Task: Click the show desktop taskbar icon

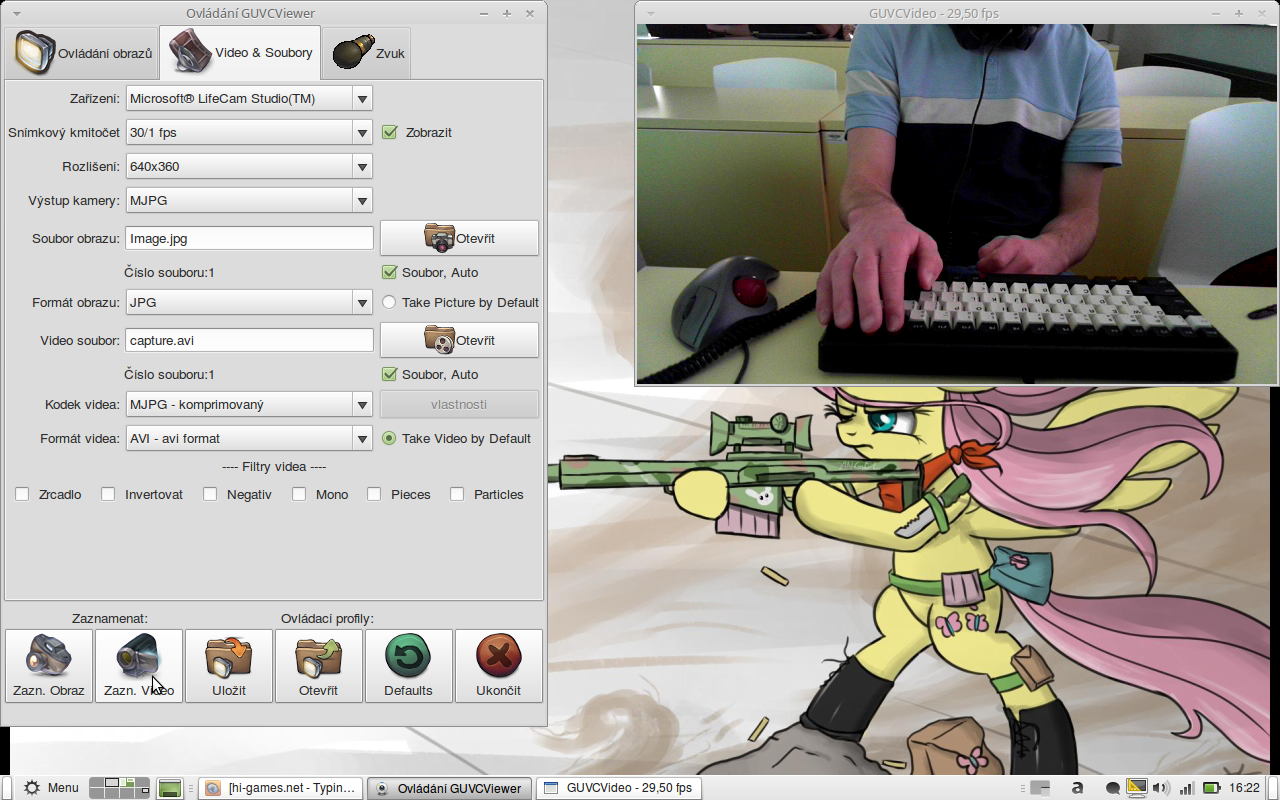Action: [170, 788]
